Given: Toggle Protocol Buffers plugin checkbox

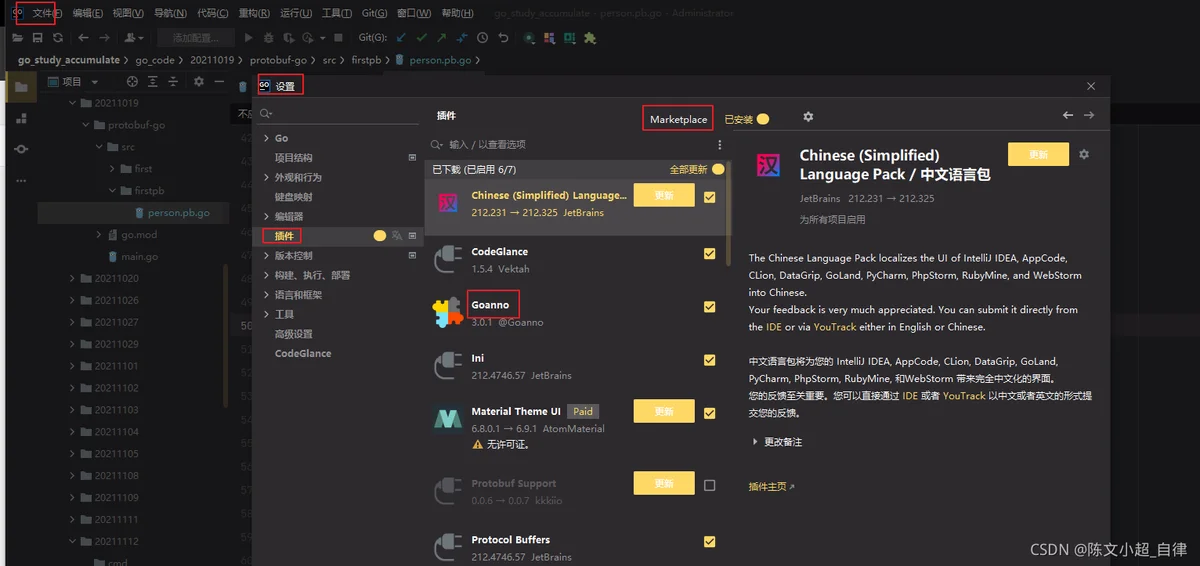Looking at the screenshot, I should (710, 542).
